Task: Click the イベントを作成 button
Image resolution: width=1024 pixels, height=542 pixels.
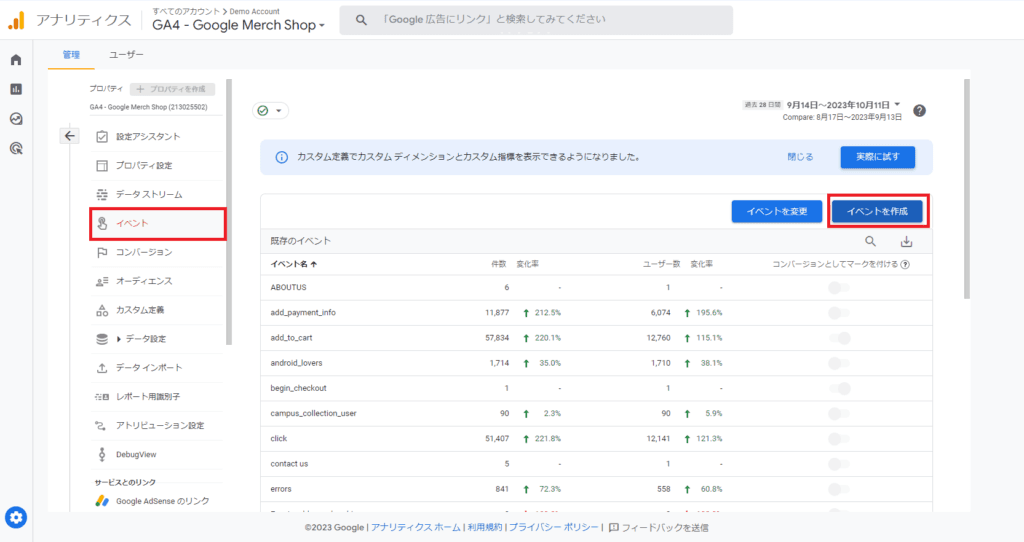Action: 877,212
